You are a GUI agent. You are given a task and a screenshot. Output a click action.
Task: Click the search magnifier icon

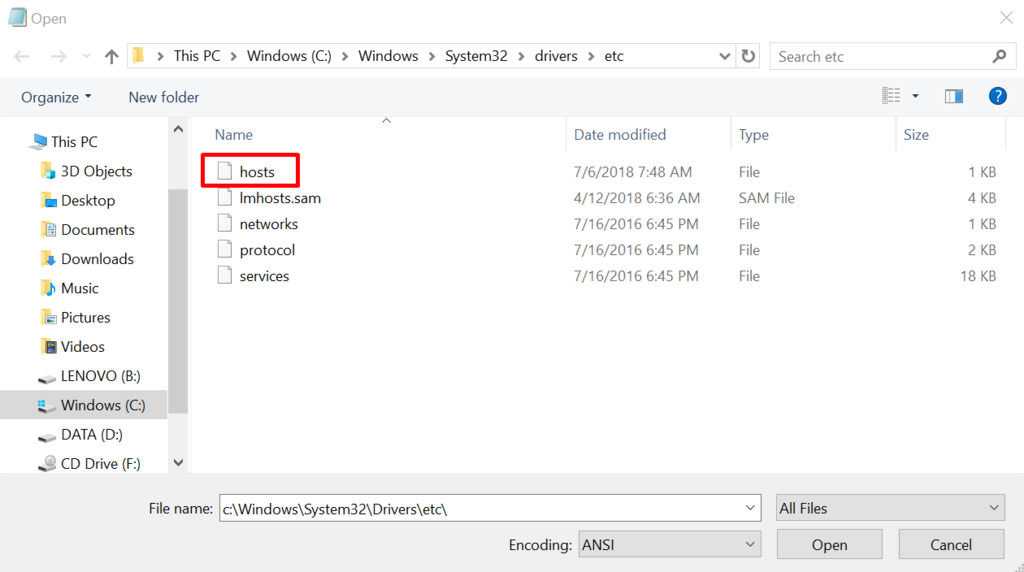tap(998, 56)
